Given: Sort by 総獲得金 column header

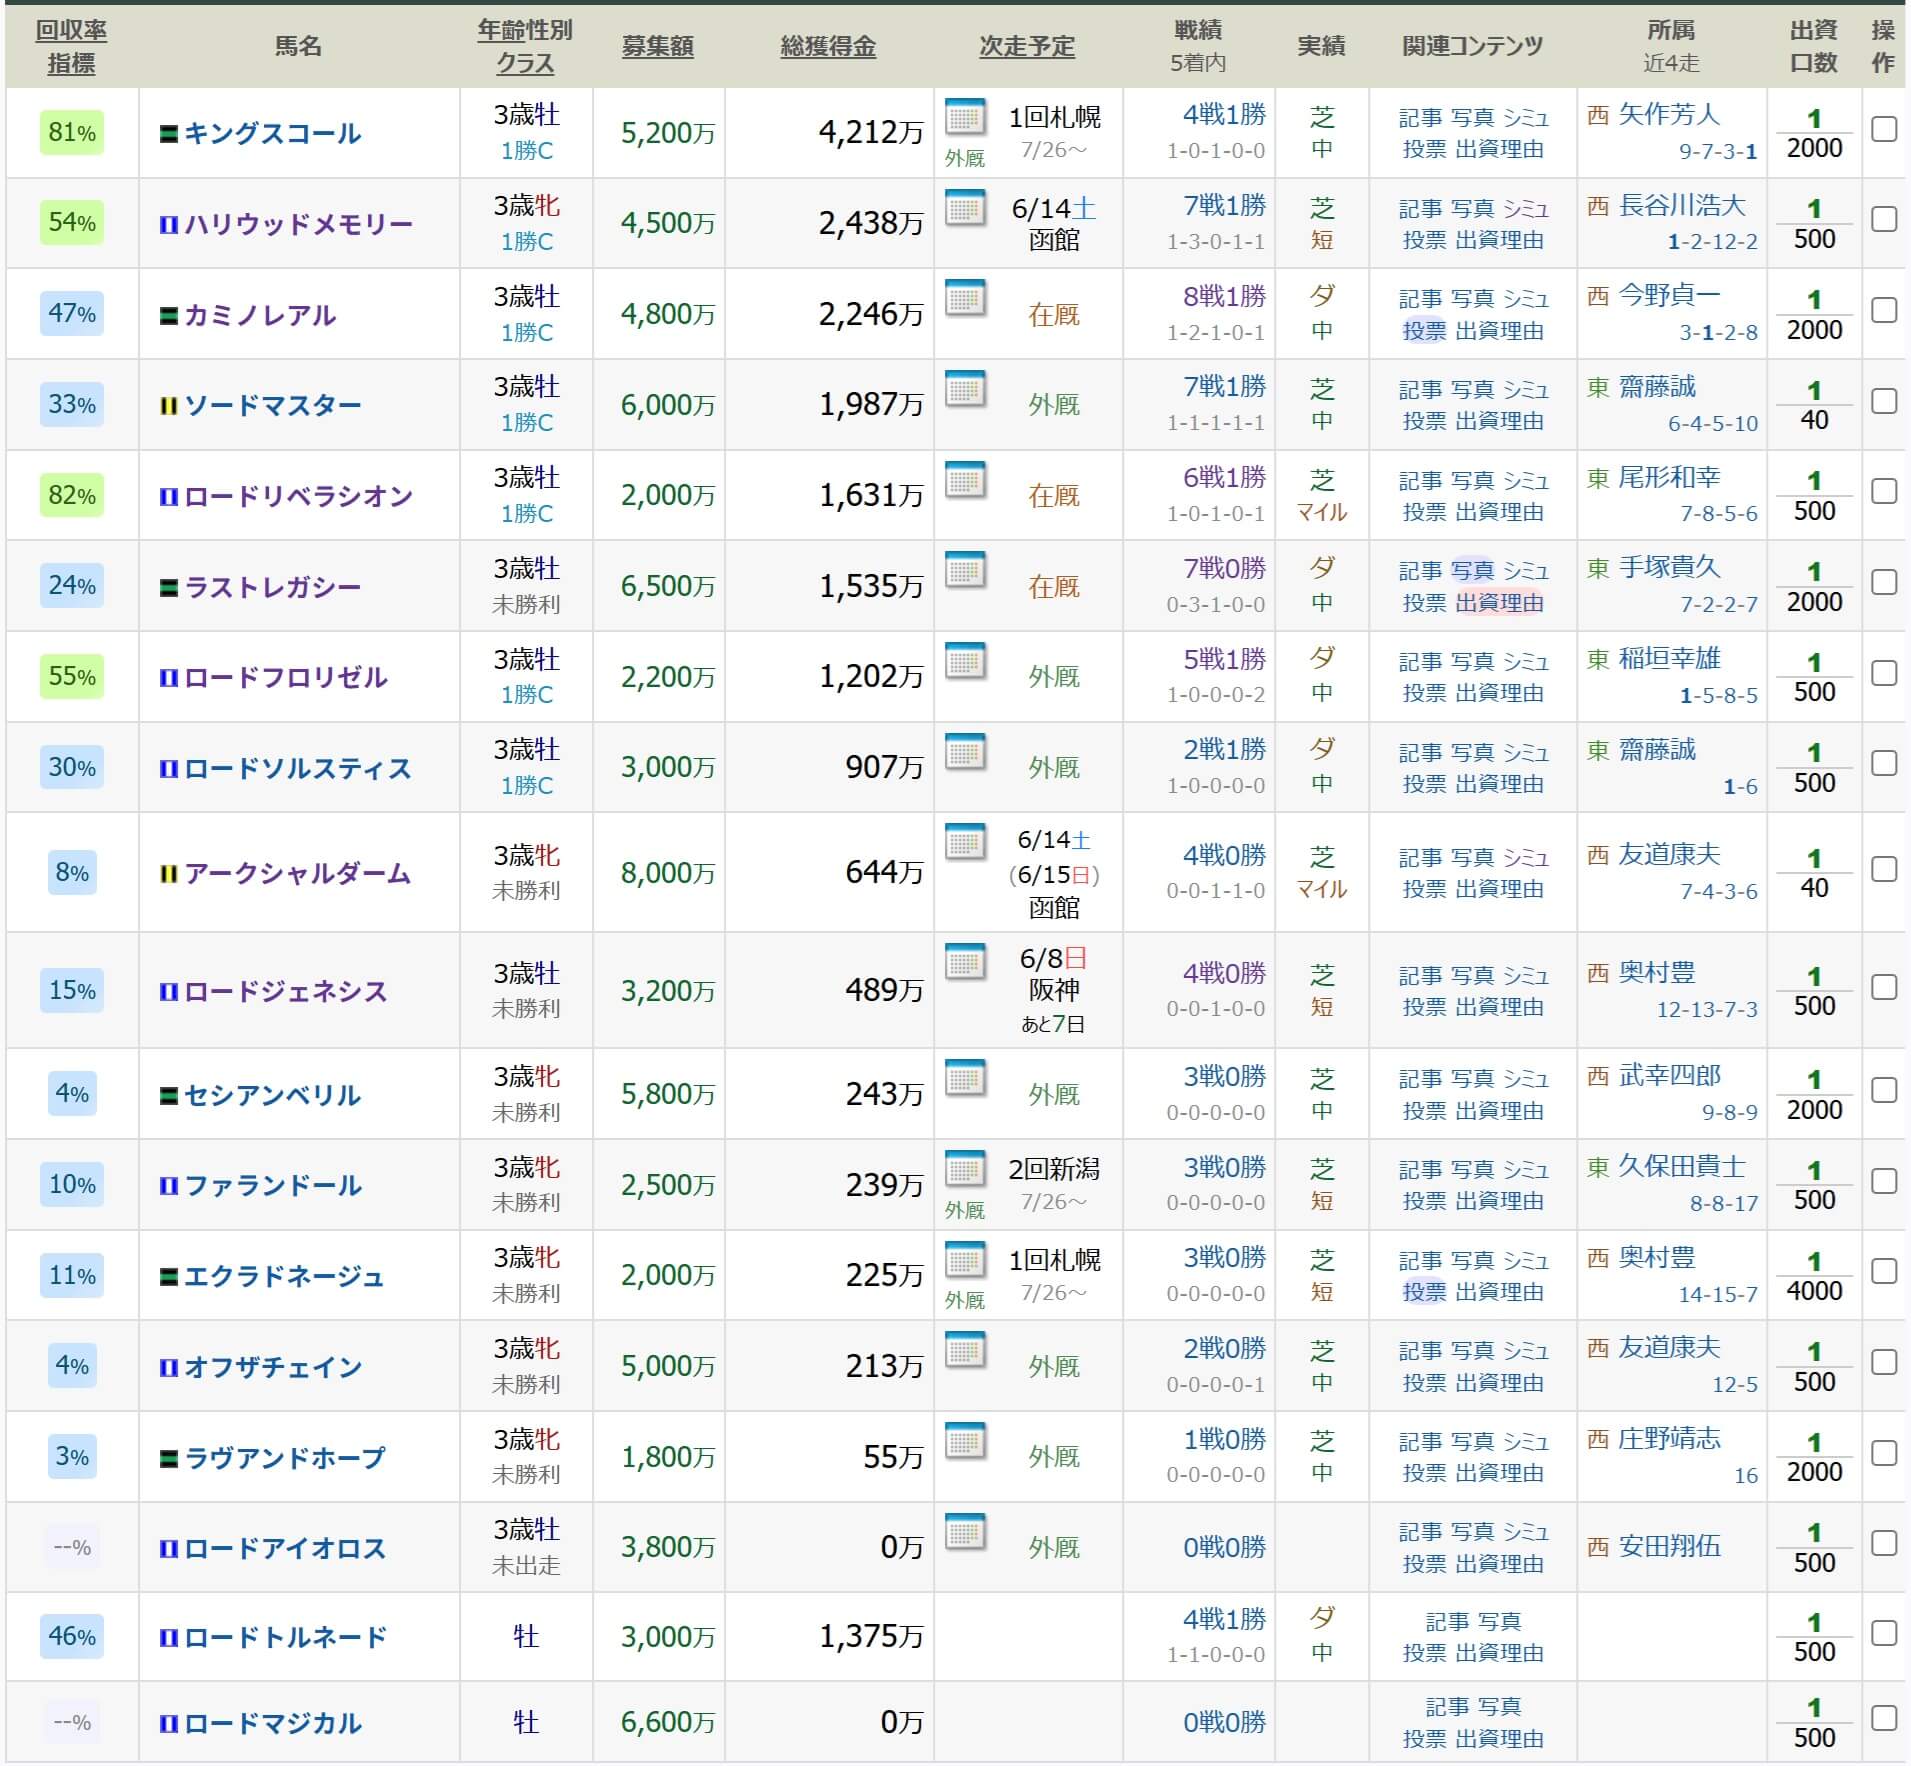Looking at the screenshot, I should point(828,46).
